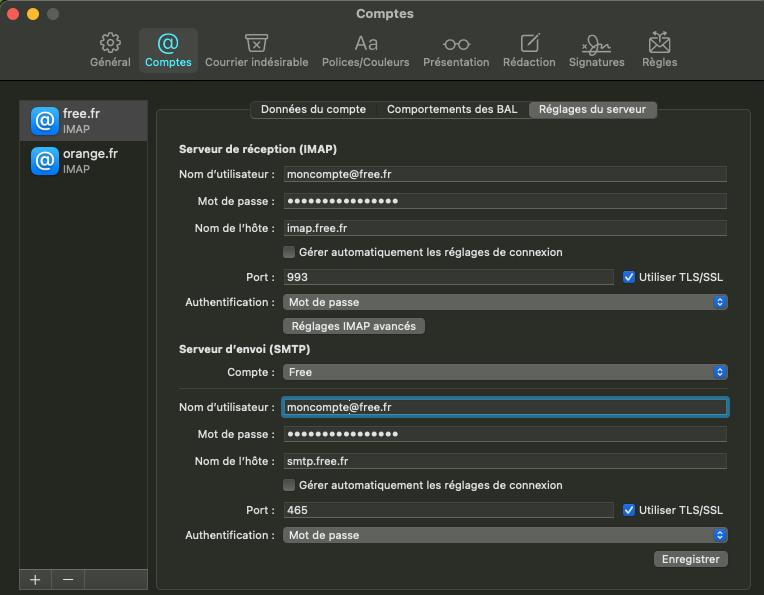Open the IMAP Authentification dropdown
The height and width of the screenshot is (595, 764).
pos(505,302)
